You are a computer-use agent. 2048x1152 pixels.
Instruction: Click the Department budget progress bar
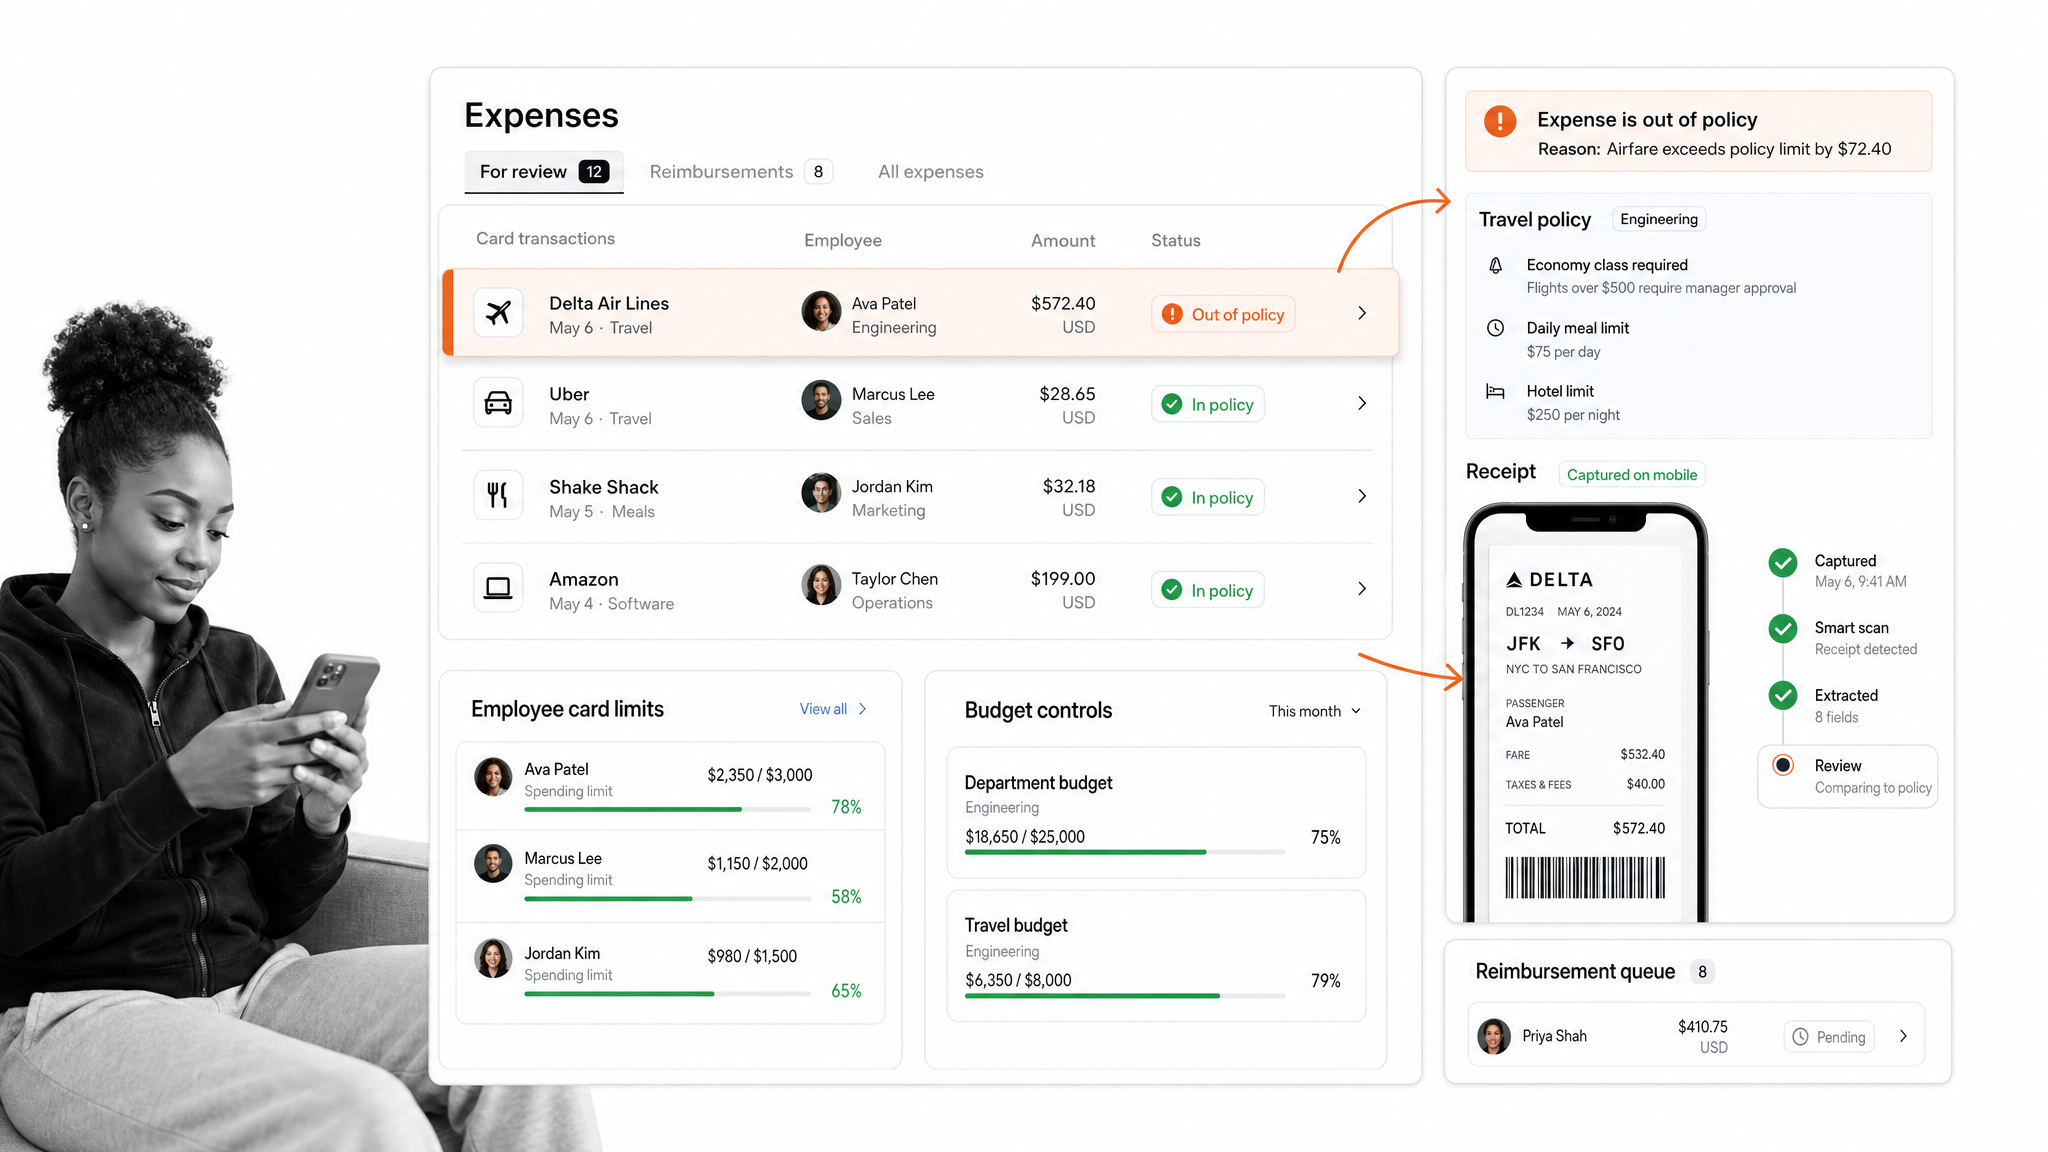pos(1125,852)
